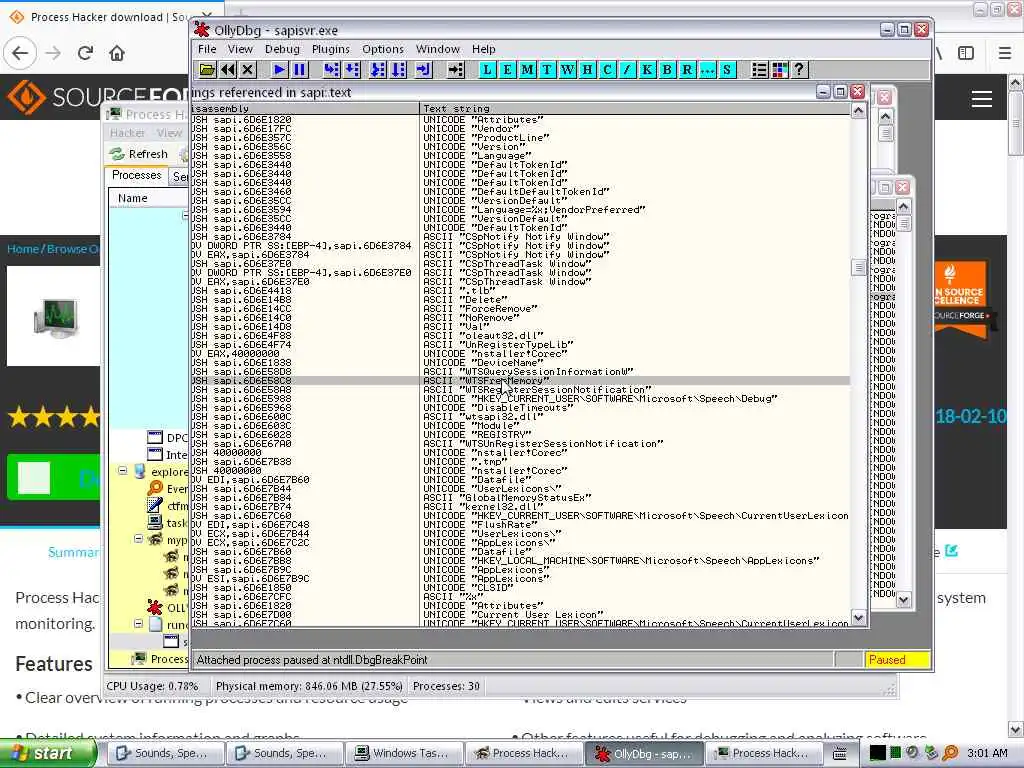Screen dimensions: 1024x768
Task: Click Refresh in Process Hacker toolbar
Action: click(x=139, y=154)
